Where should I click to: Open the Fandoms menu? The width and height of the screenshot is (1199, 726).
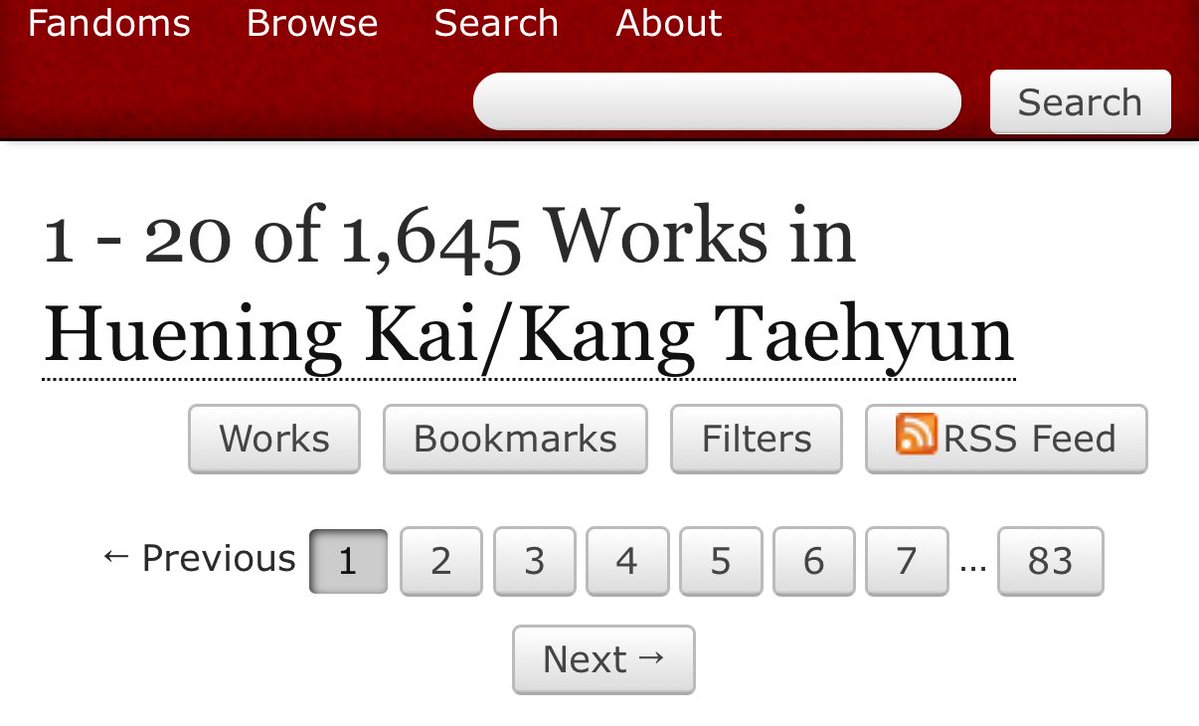click(x=109, y=23)
